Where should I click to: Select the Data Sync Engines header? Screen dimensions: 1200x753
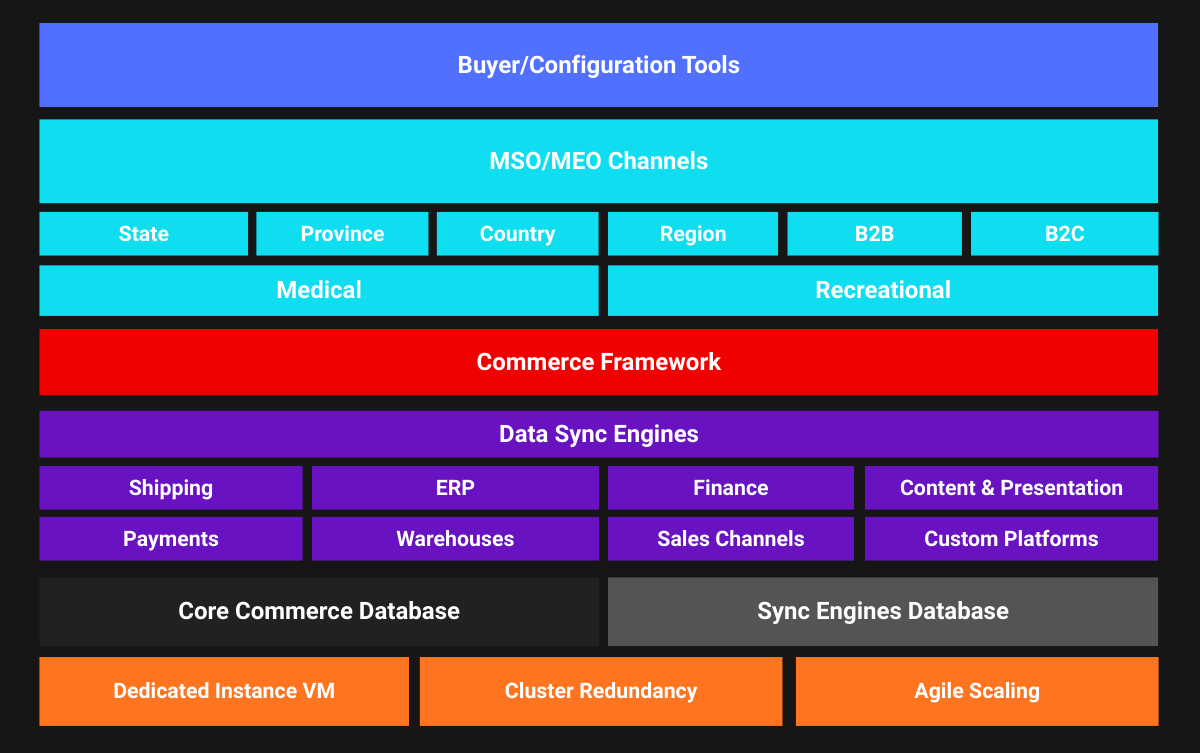coord(599,434)
